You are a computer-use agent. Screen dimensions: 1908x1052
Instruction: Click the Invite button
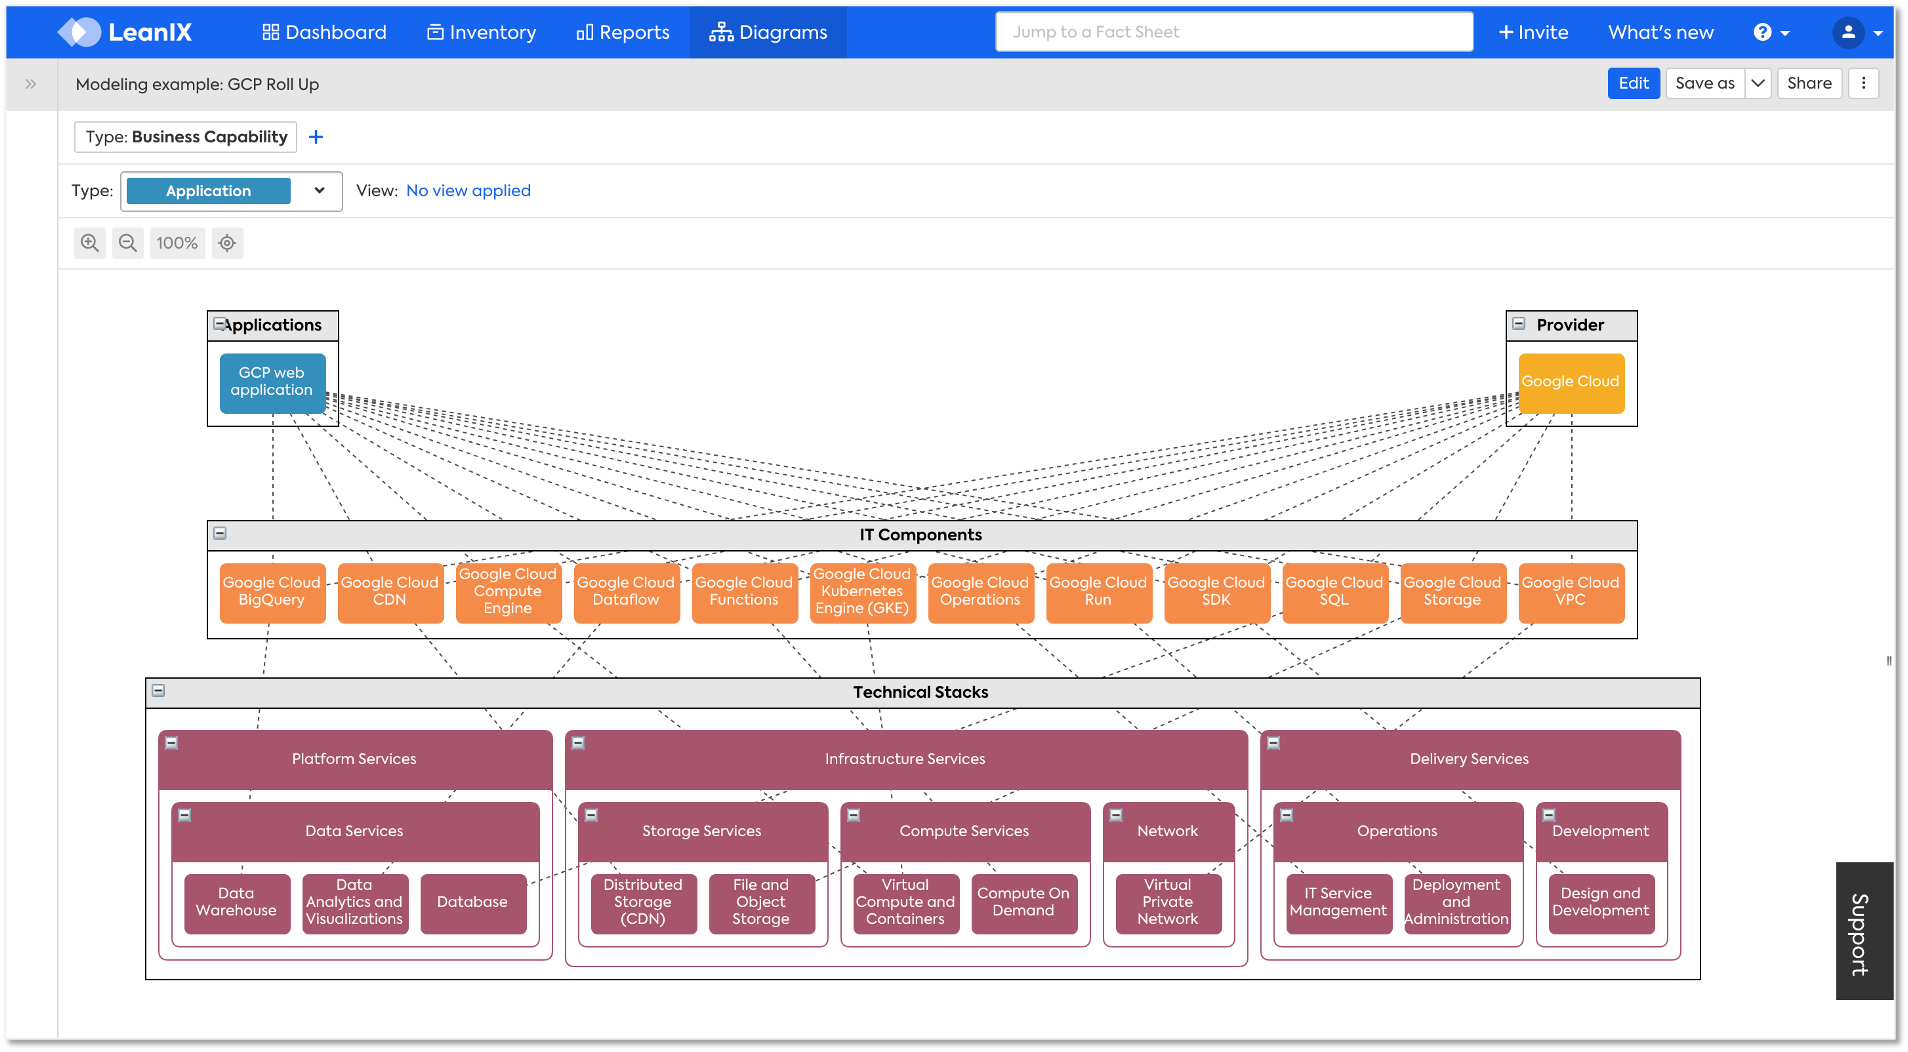coord(1533,32)
